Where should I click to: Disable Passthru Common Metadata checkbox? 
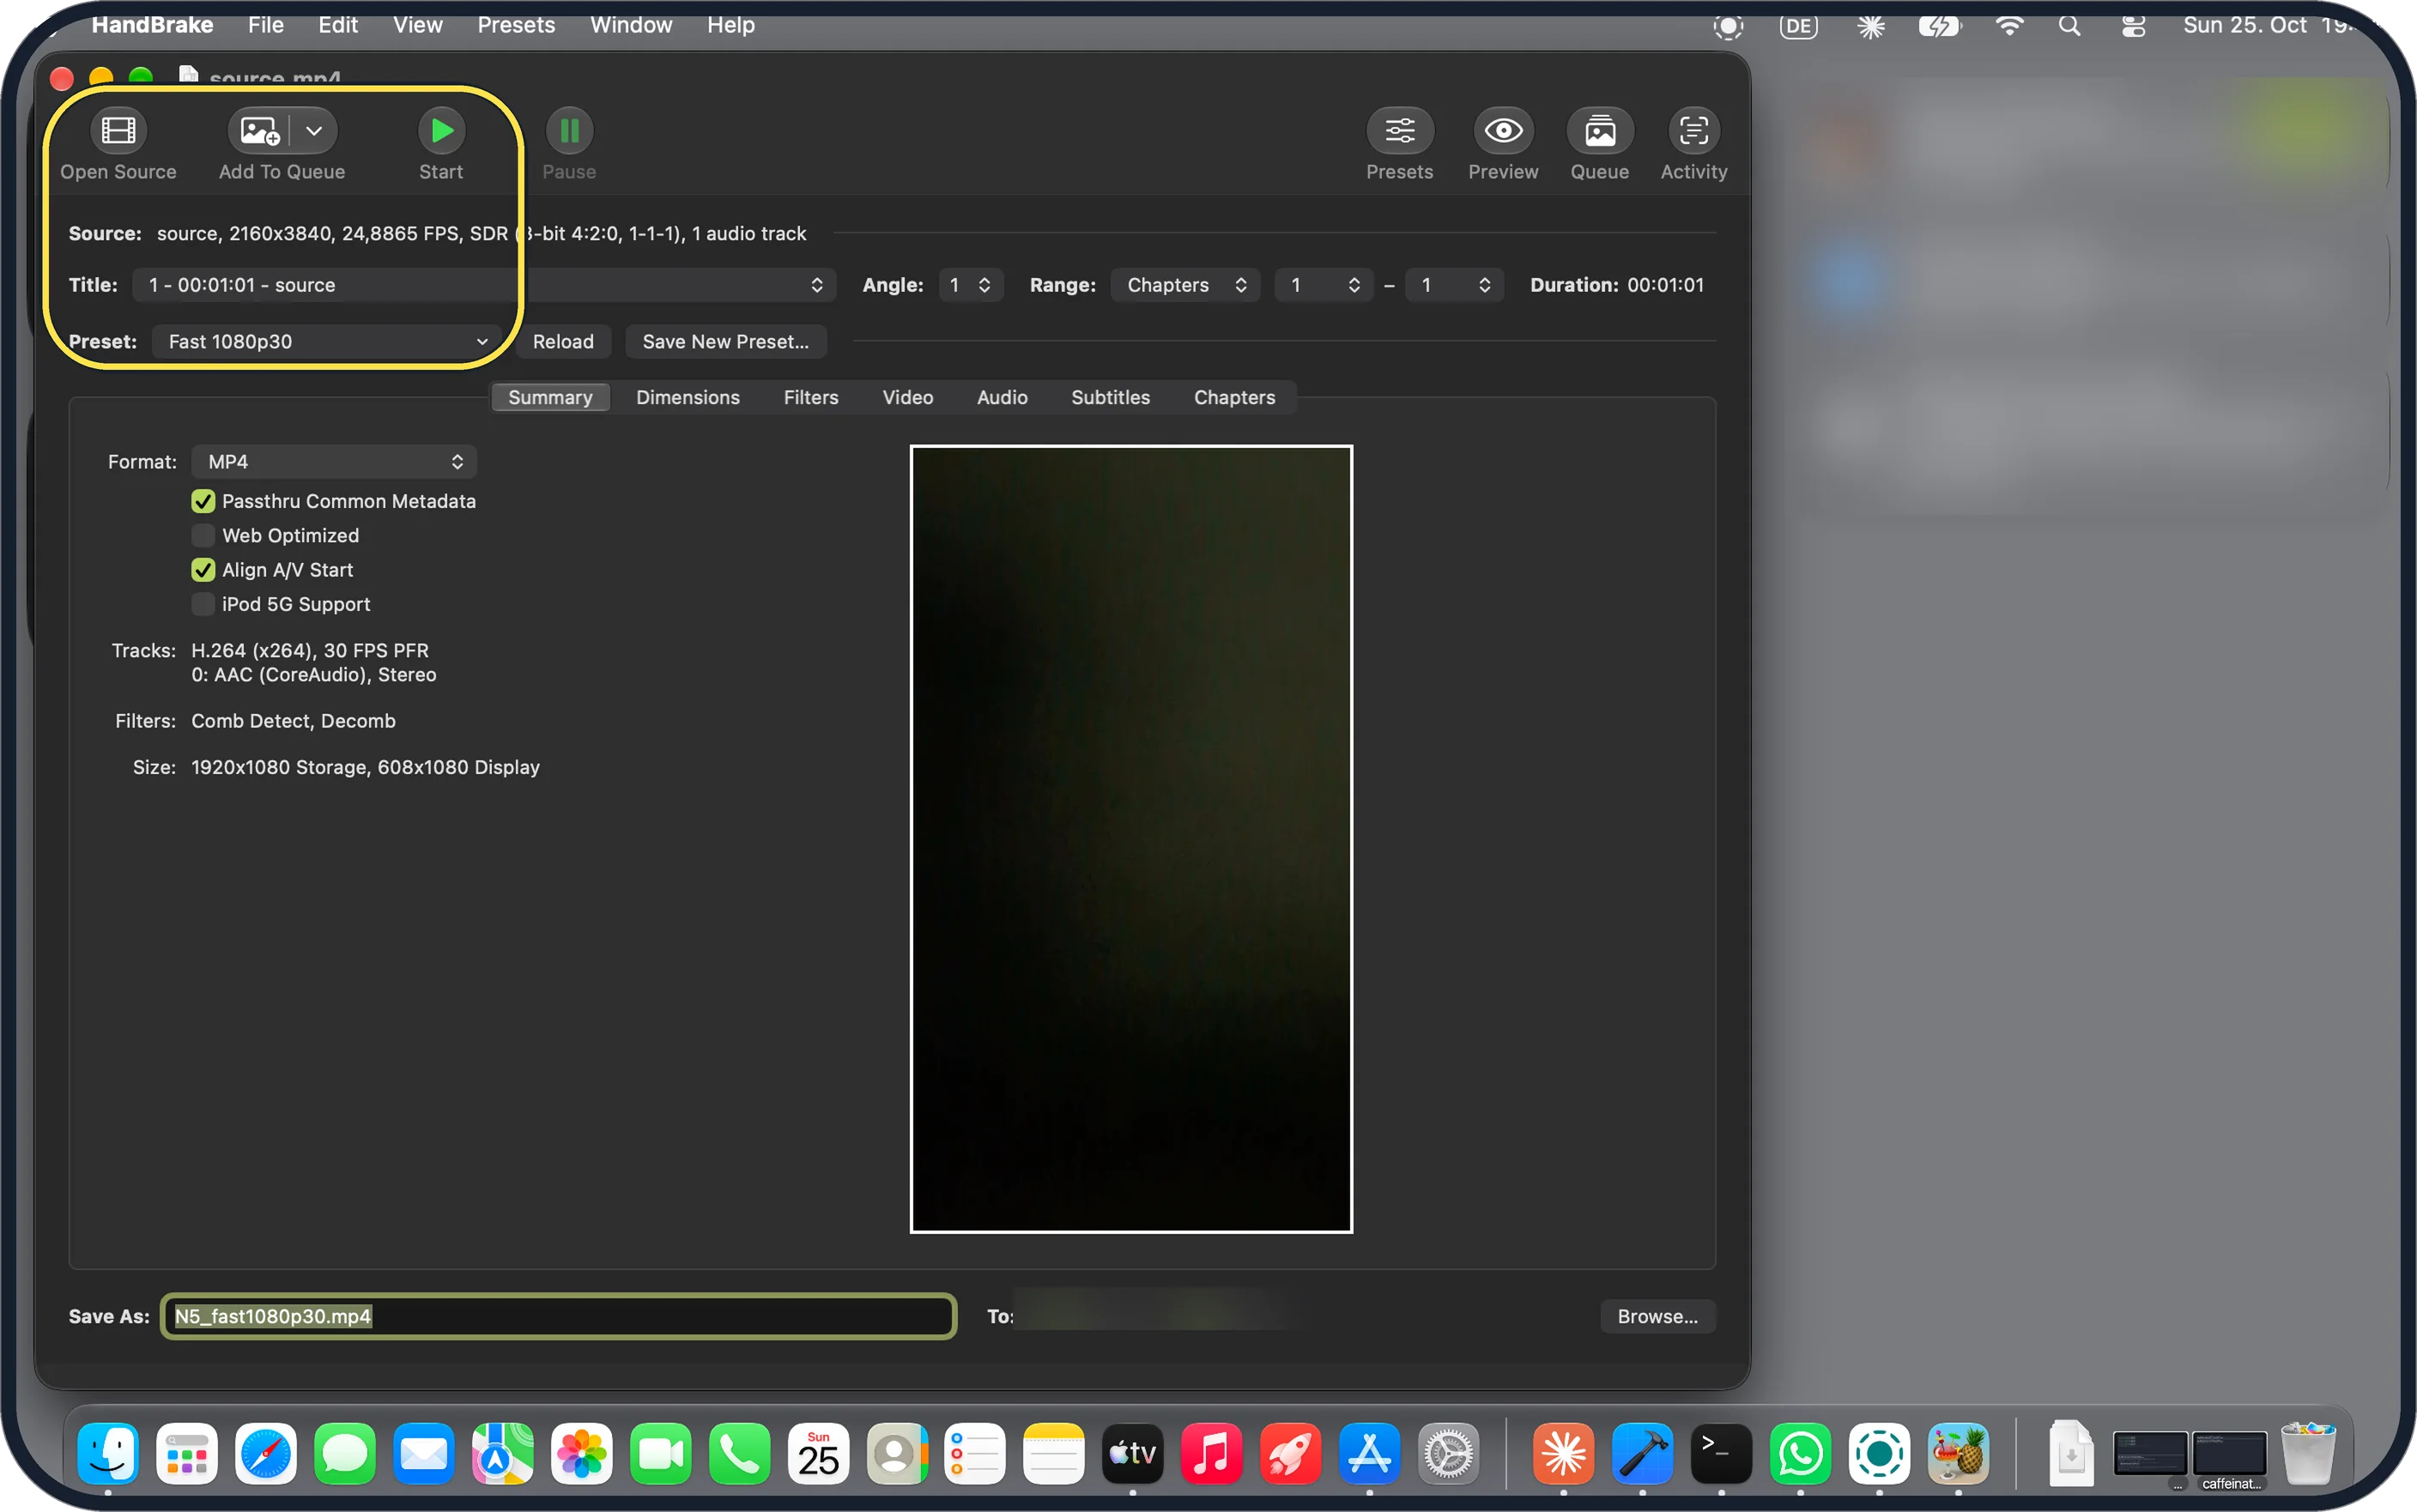[x=203, y=501]
